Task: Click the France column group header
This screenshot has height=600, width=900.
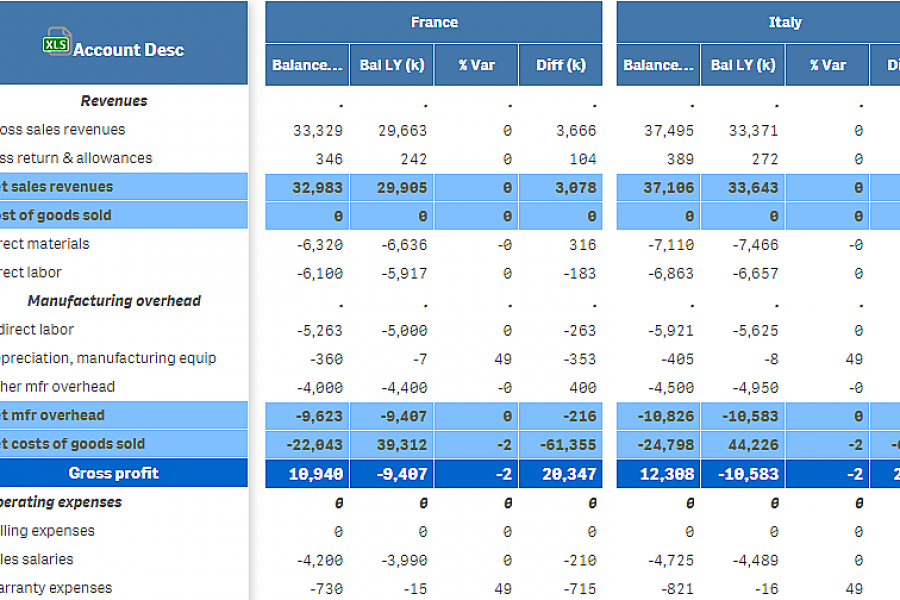Action: [434, 21]
